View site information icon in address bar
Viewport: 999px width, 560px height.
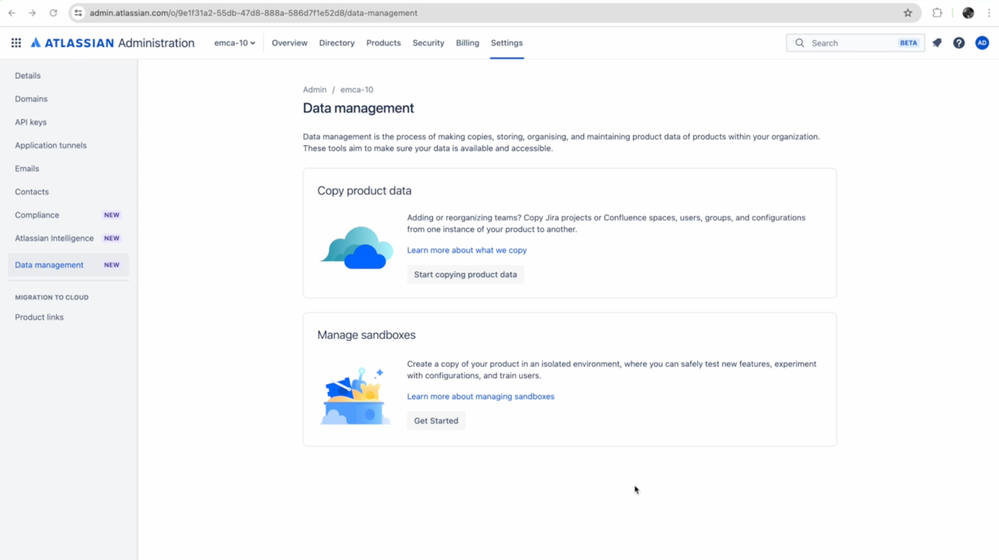point(78,13)
